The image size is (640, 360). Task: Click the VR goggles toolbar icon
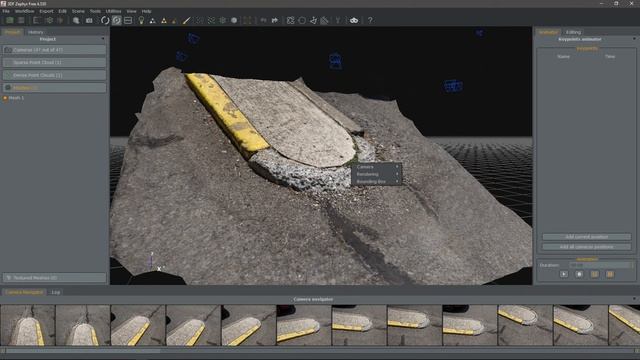(x=354, y=20)
